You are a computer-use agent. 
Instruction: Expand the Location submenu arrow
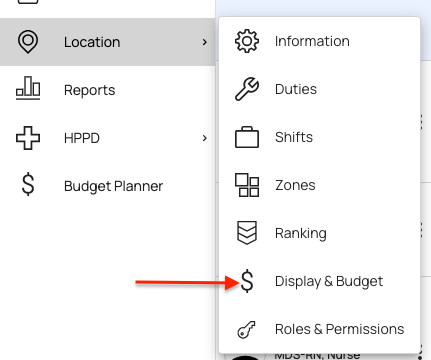tap(205, 42)
